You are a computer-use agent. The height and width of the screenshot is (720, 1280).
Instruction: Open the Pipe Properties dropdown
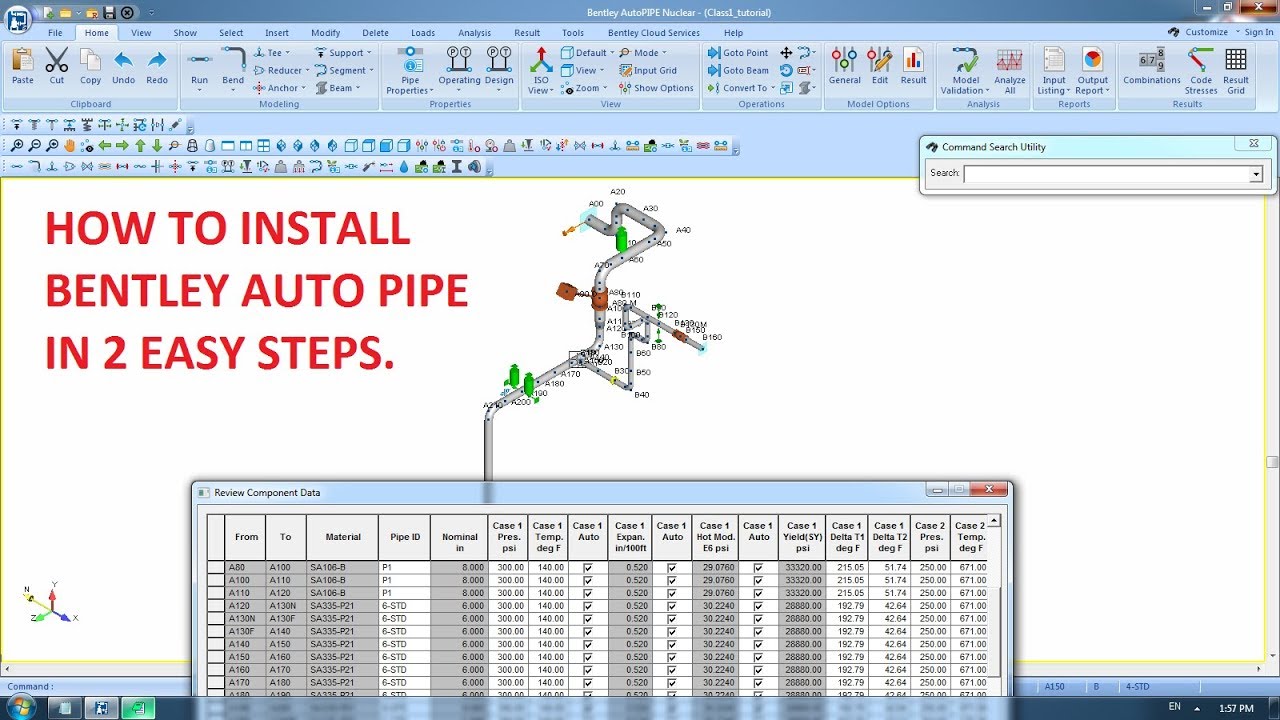click(x=409, y=70)
